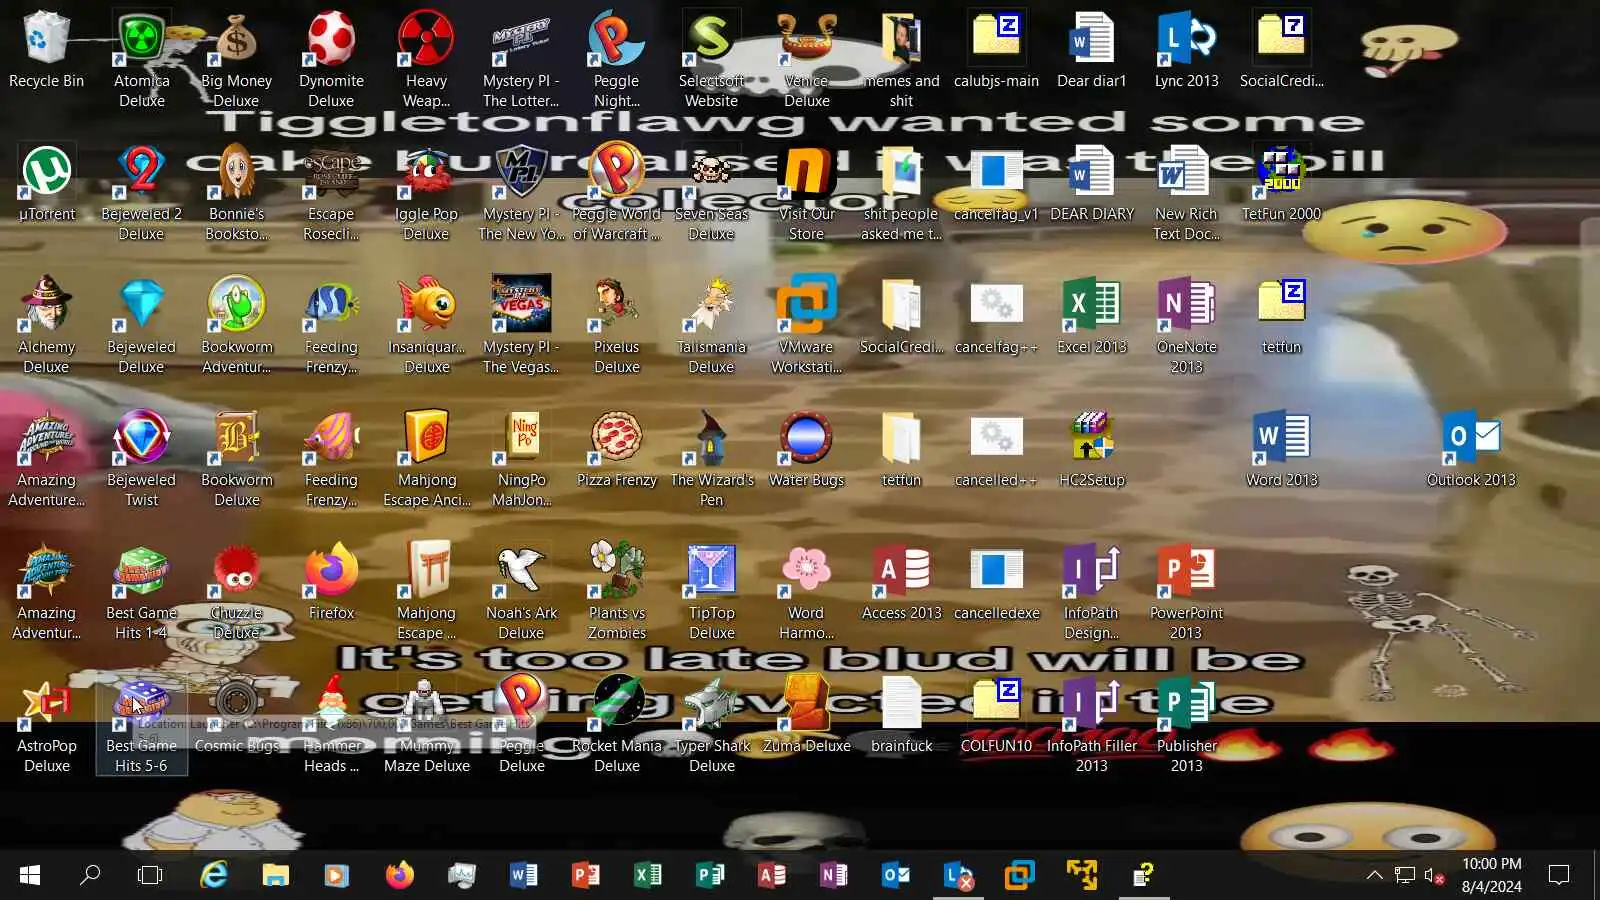Select the Water Bugs icon

pos(806,449)
